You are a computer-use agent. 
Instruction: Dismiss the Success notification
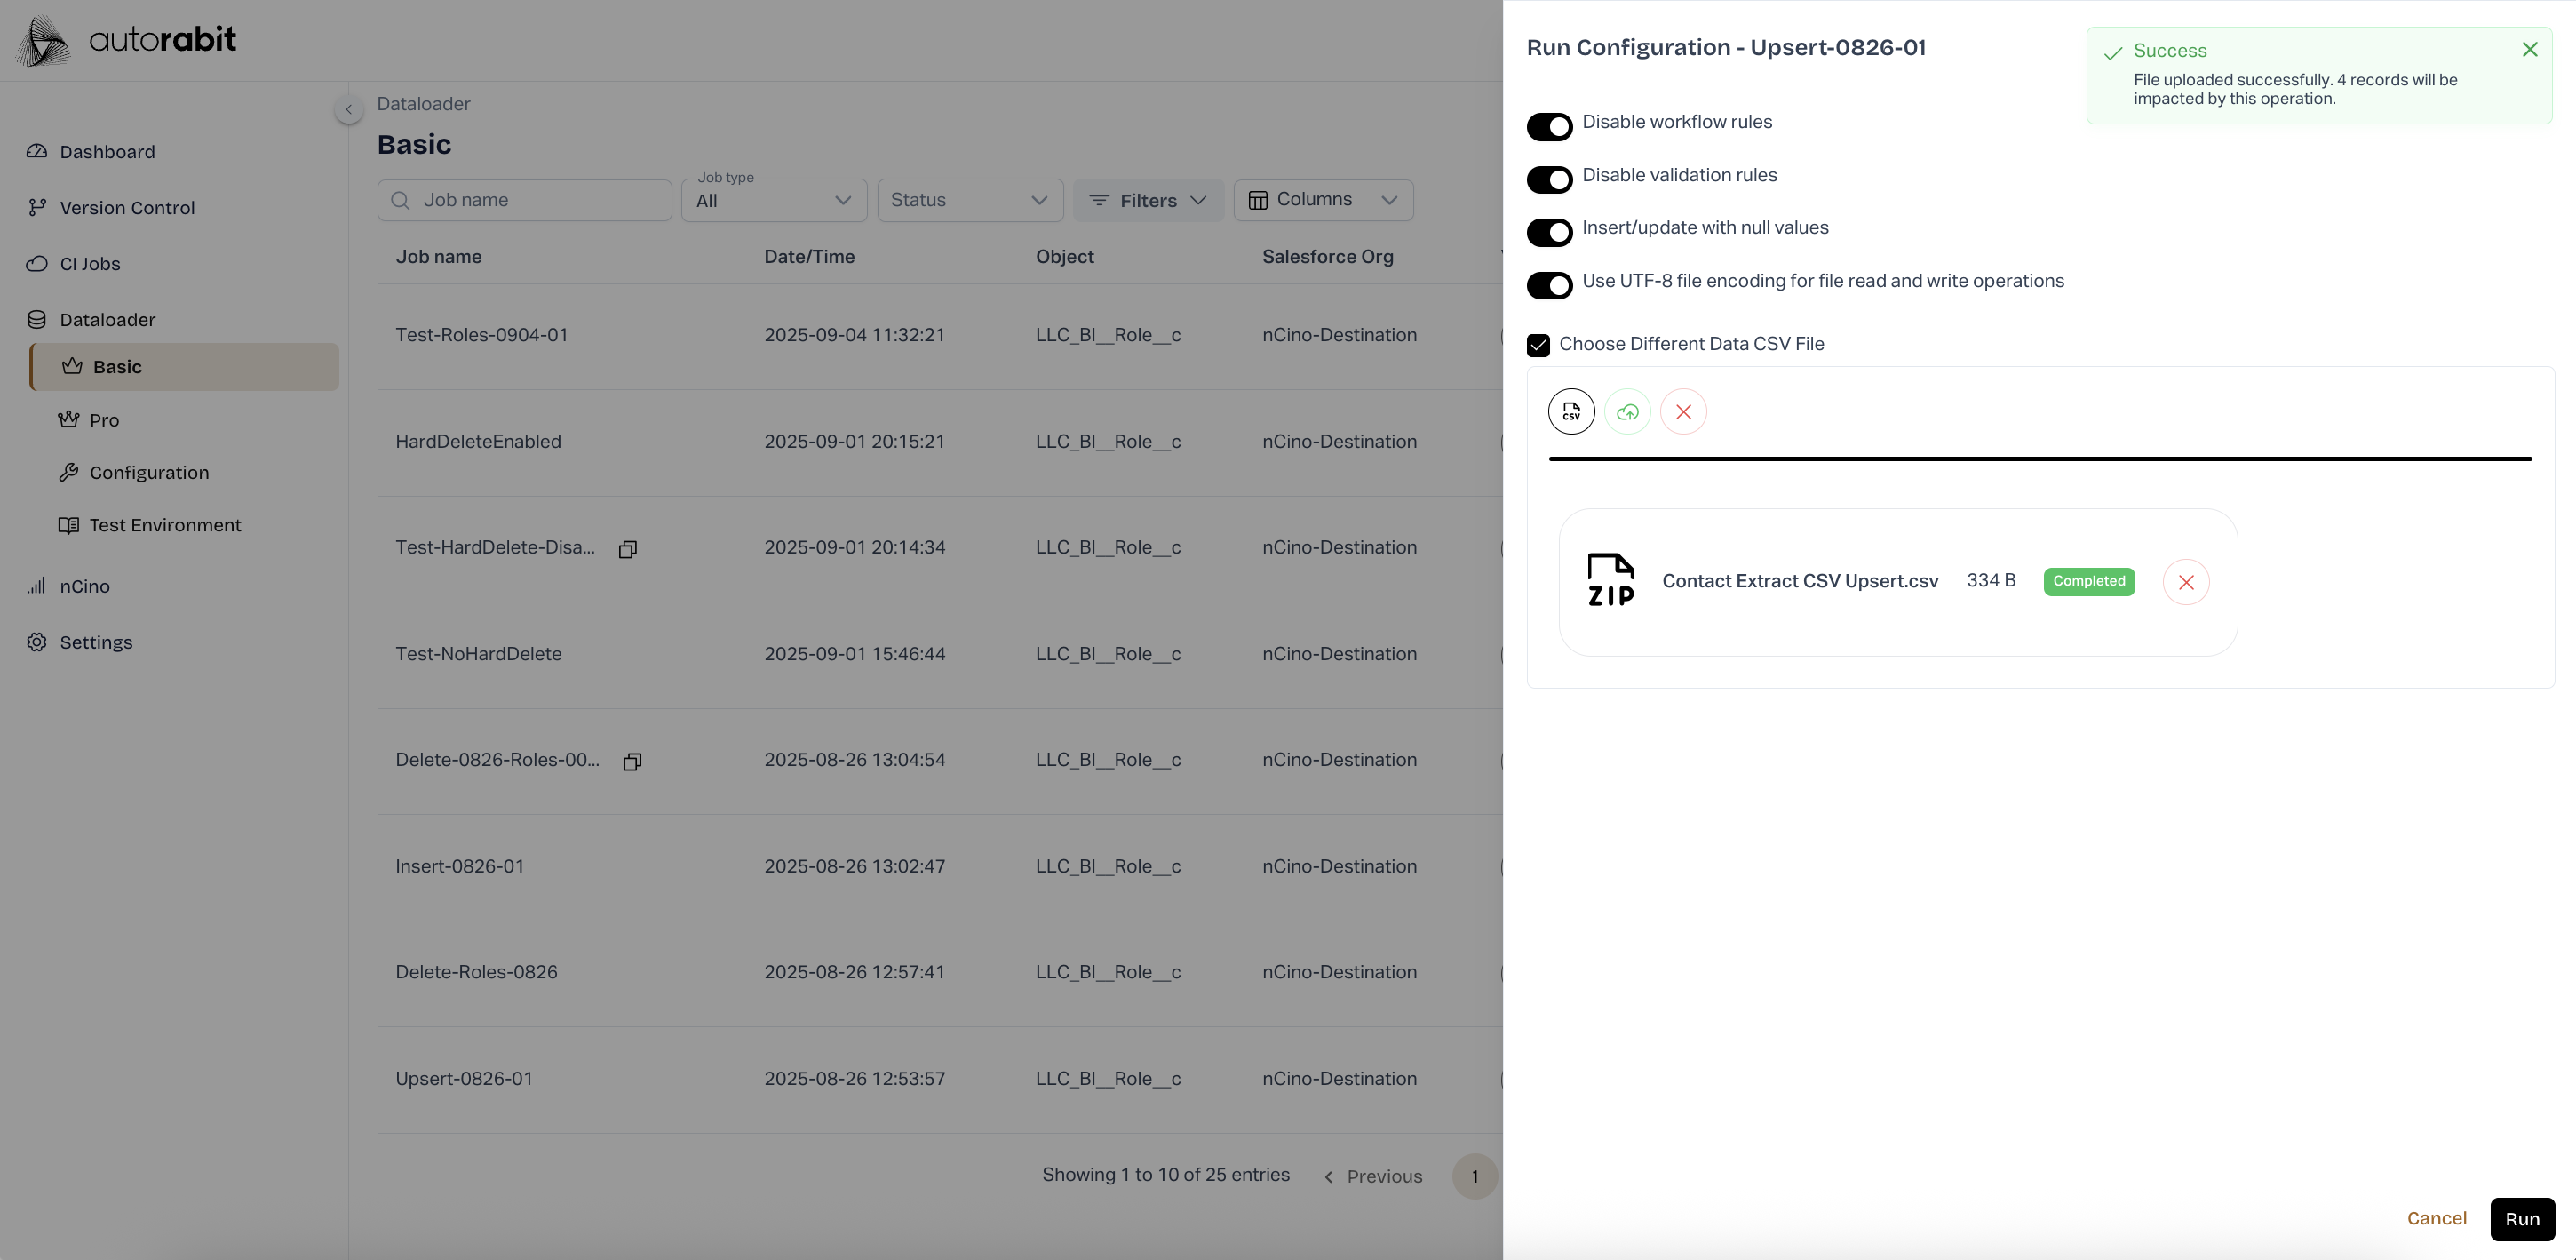[x=2529, y=50]
